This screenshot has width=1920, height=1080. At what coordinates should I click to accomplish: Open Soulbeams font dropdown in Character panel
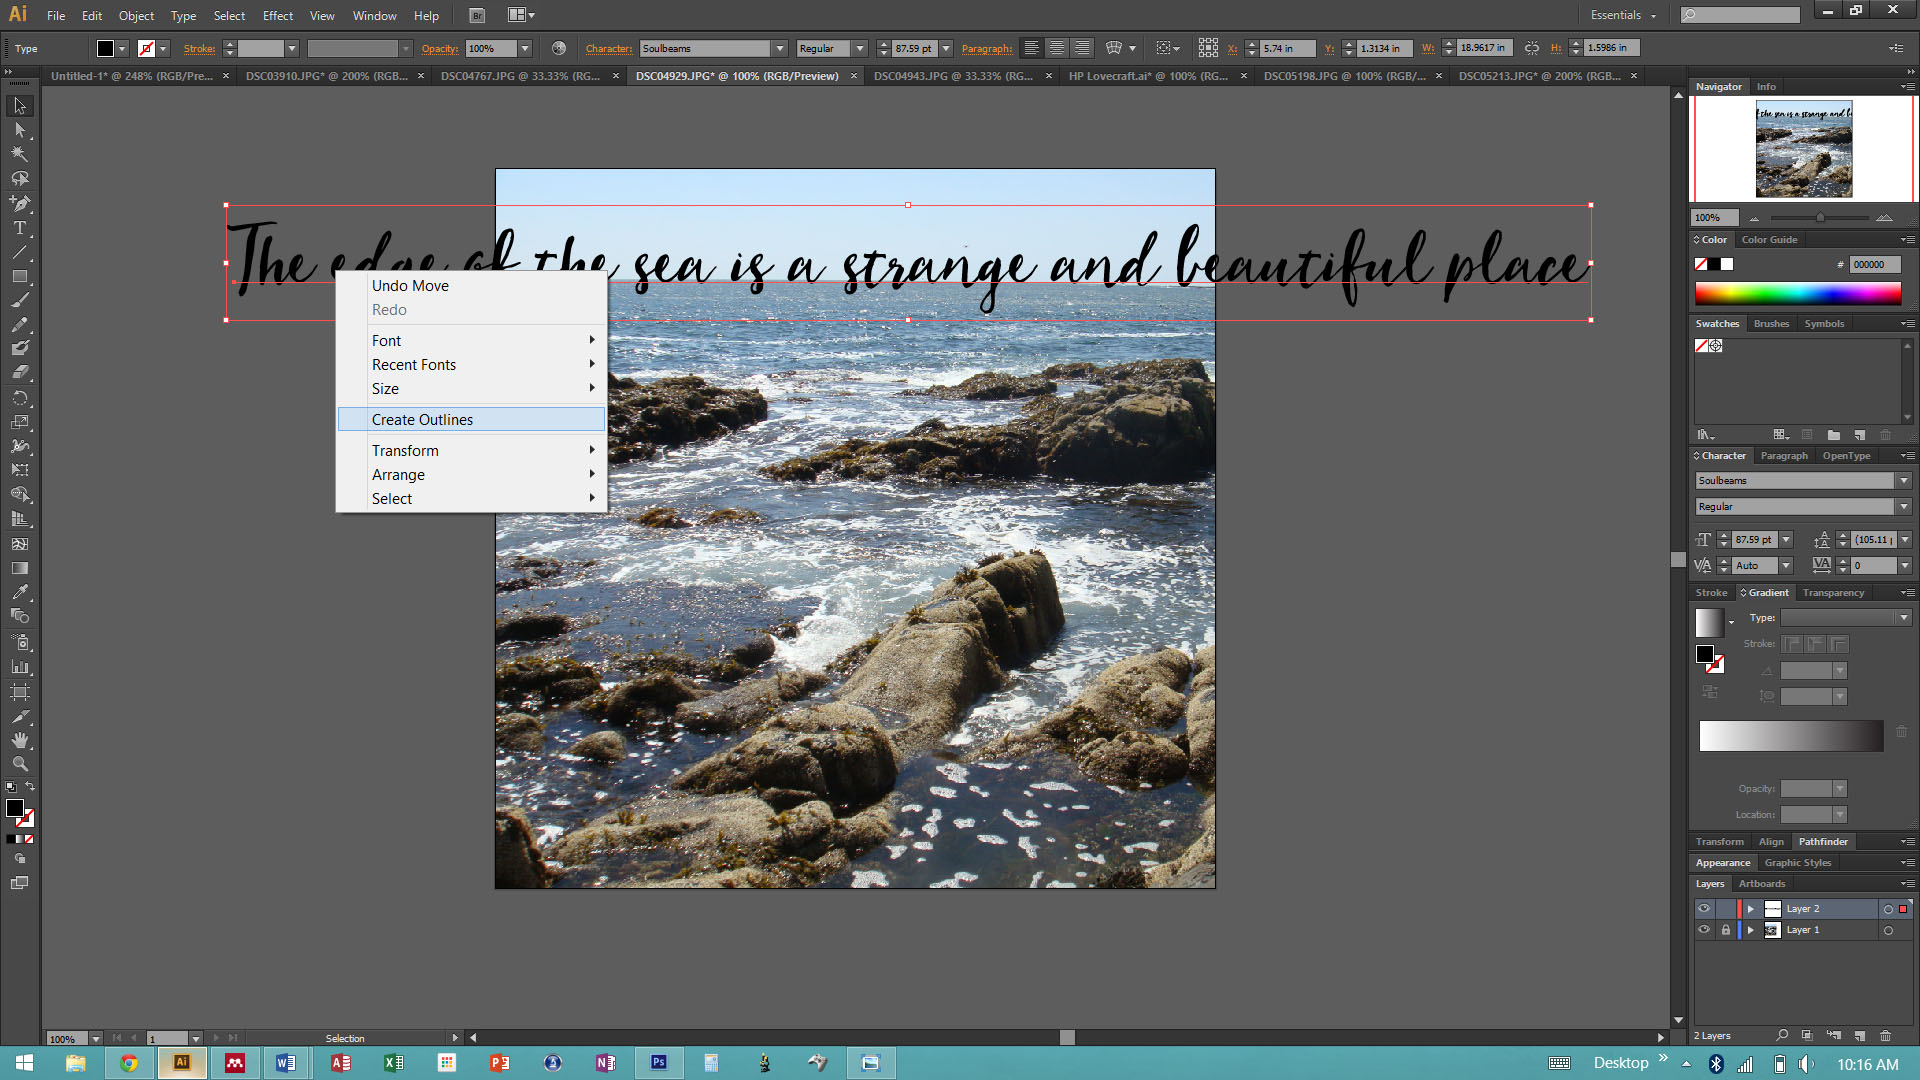click(x=1904, y=481)
